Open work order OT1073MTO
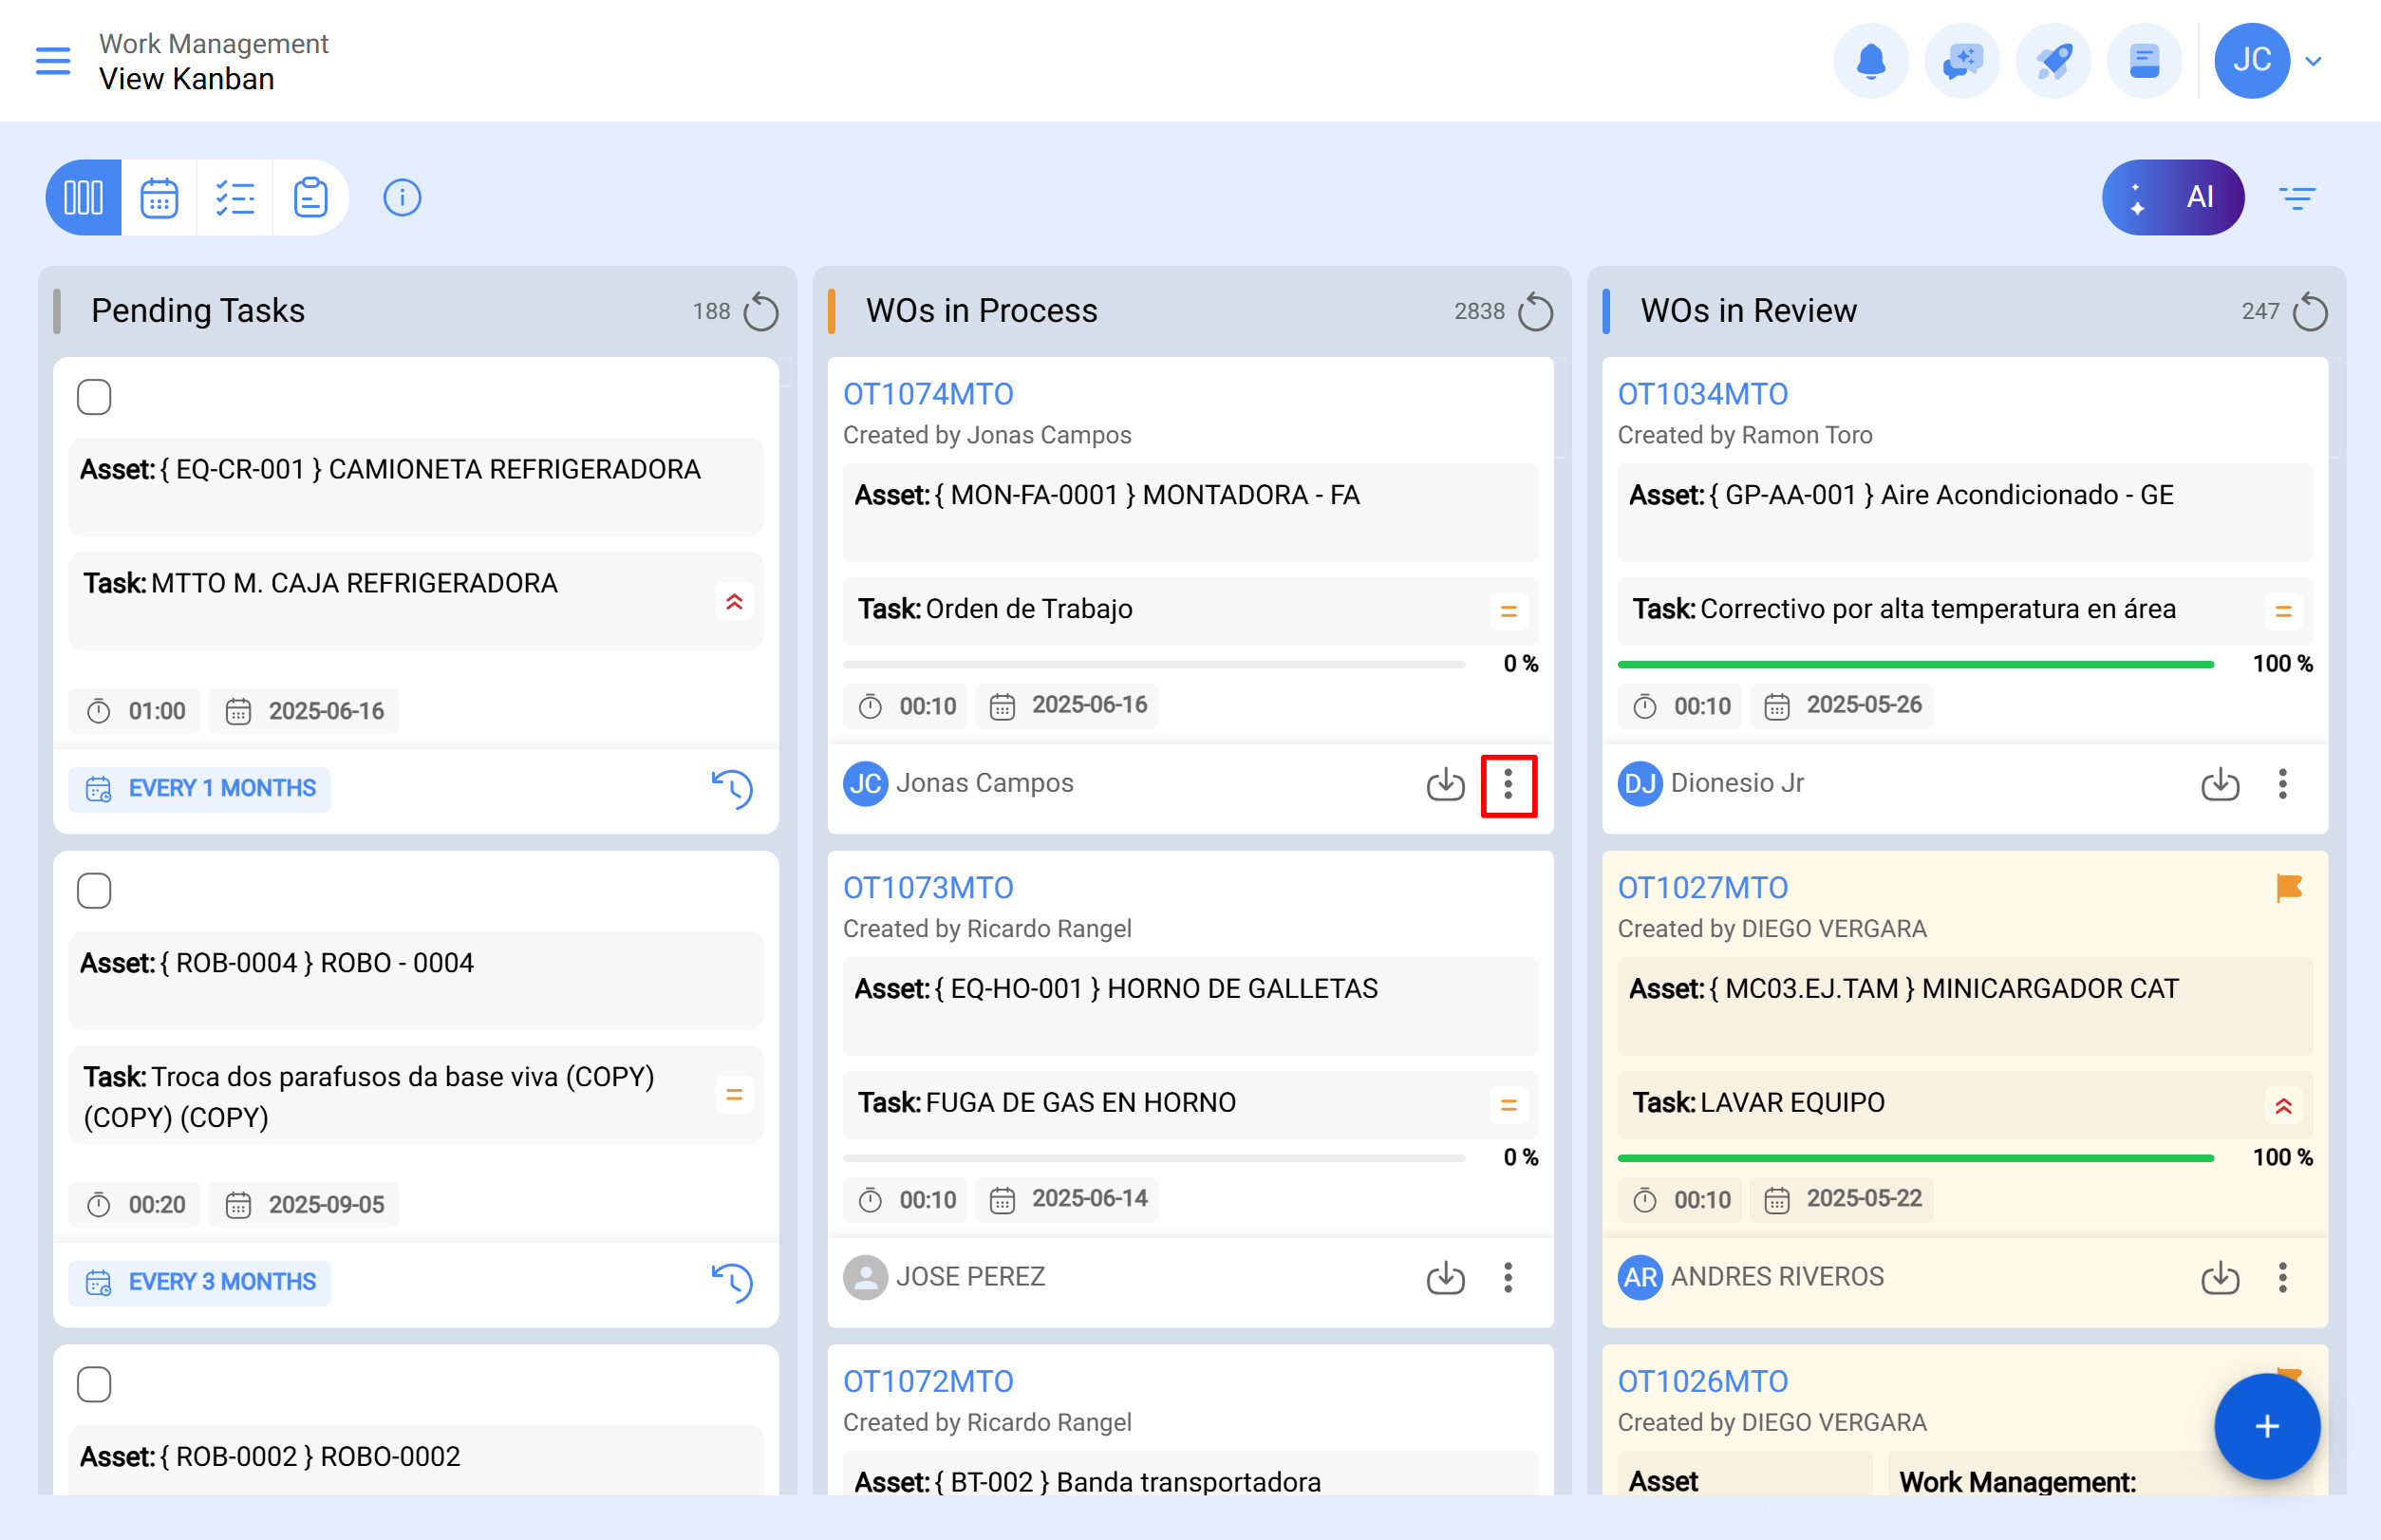Screen dimensions: 2381x1540 (928, 887)
